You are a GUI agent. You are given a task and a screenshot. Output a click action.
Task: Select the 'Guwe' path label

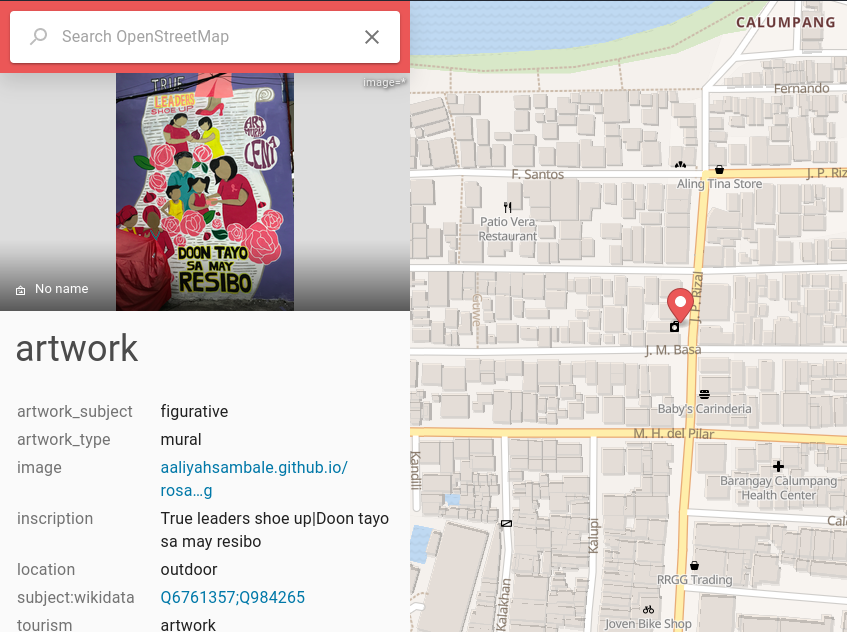[x=476, y=310]
